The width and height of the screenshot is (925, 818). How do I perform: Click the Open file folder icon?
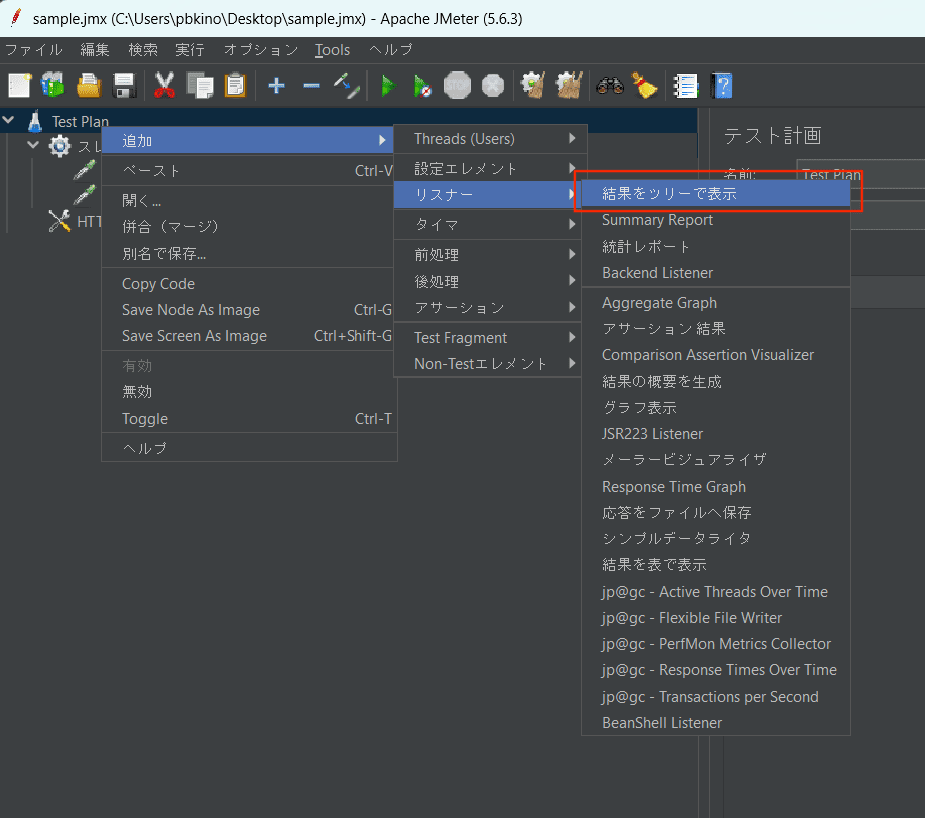[89, 86]
